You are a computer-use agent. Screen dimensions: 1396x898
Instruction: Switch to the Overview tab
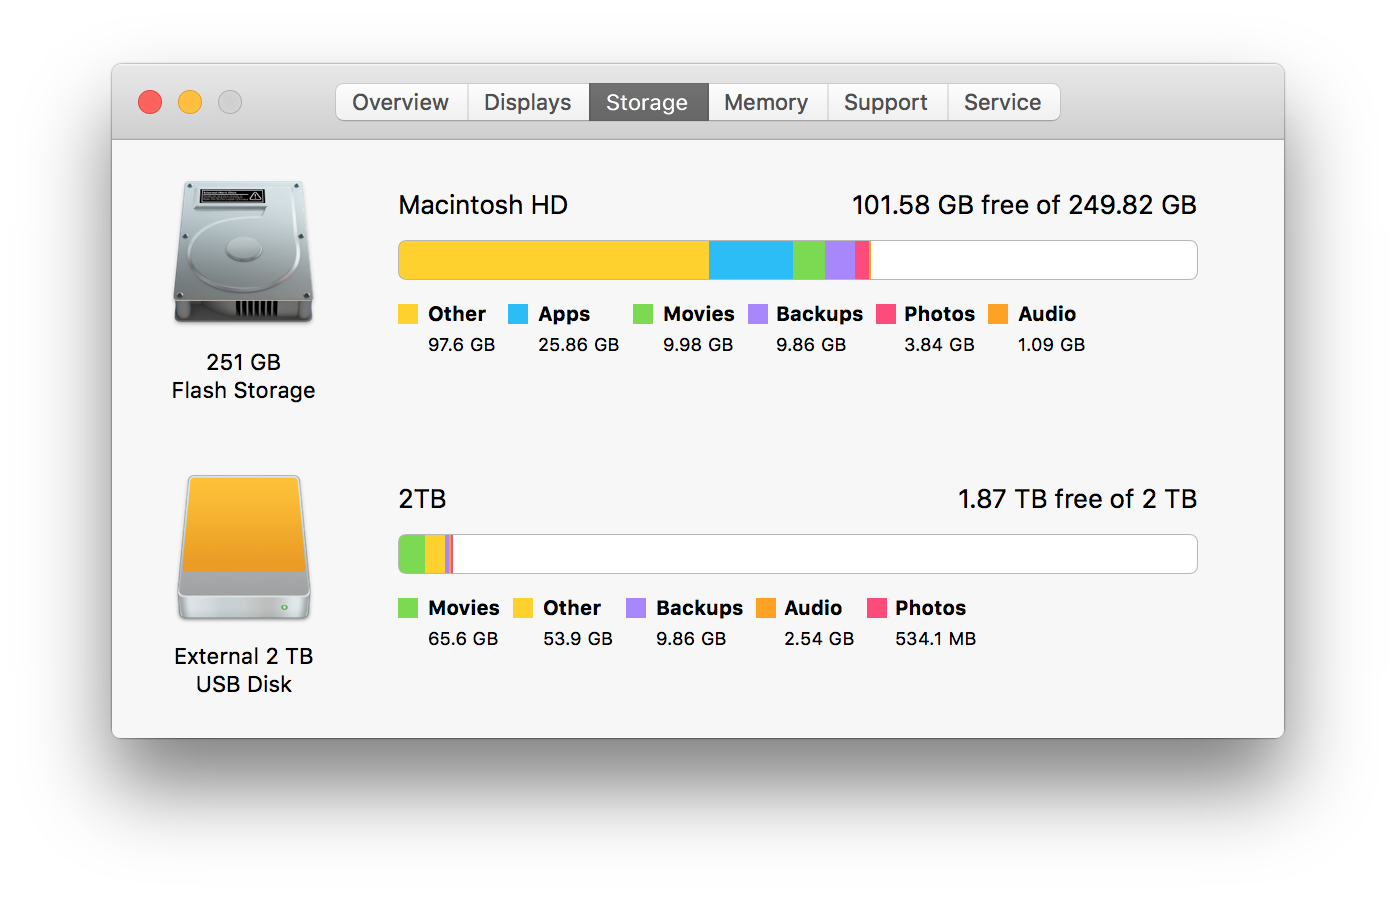tap(401, 102)
